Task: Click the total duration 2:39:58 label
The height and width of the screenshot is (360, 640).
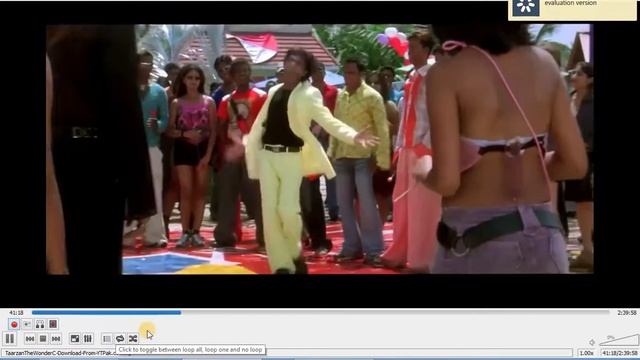Action: coord(627,313)
